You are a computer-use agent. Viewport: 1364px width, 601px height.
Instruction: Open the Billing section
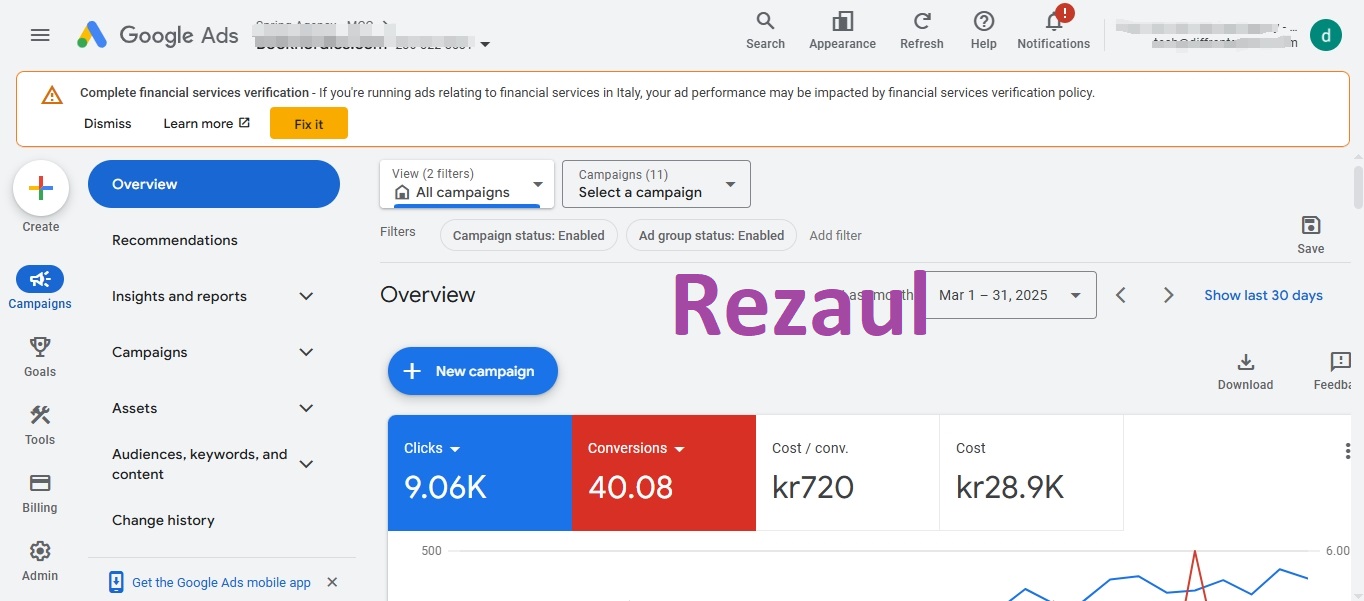click(x=40, y=492)
